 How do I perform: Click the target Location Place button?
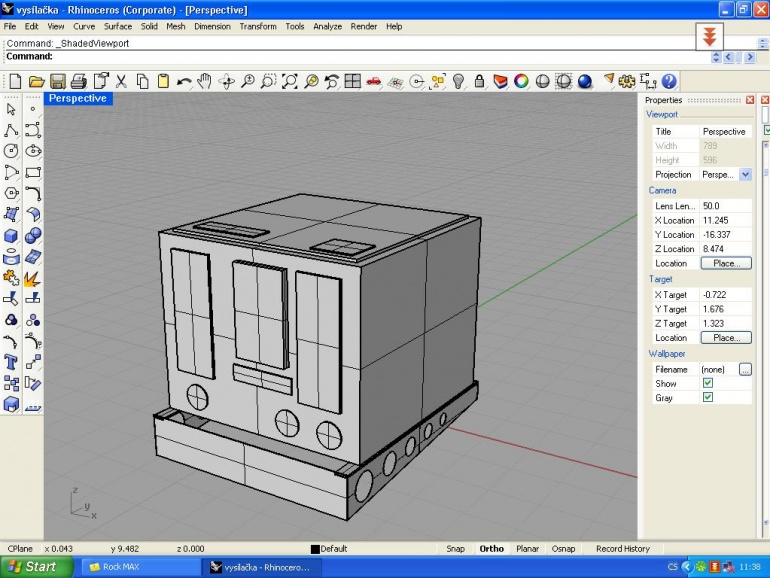(726, 337)
